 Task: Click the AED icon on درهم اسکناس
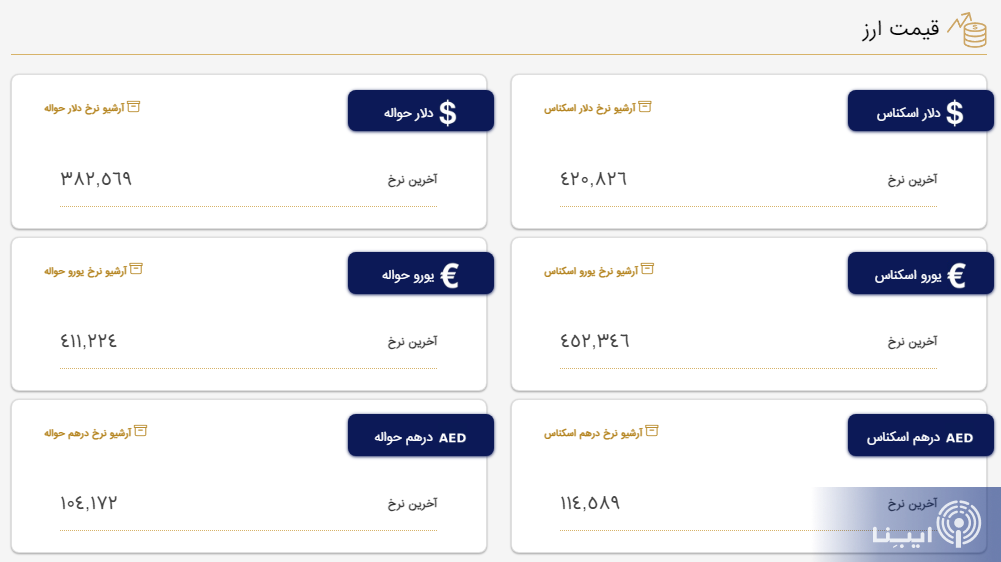(x=959, y=438)
